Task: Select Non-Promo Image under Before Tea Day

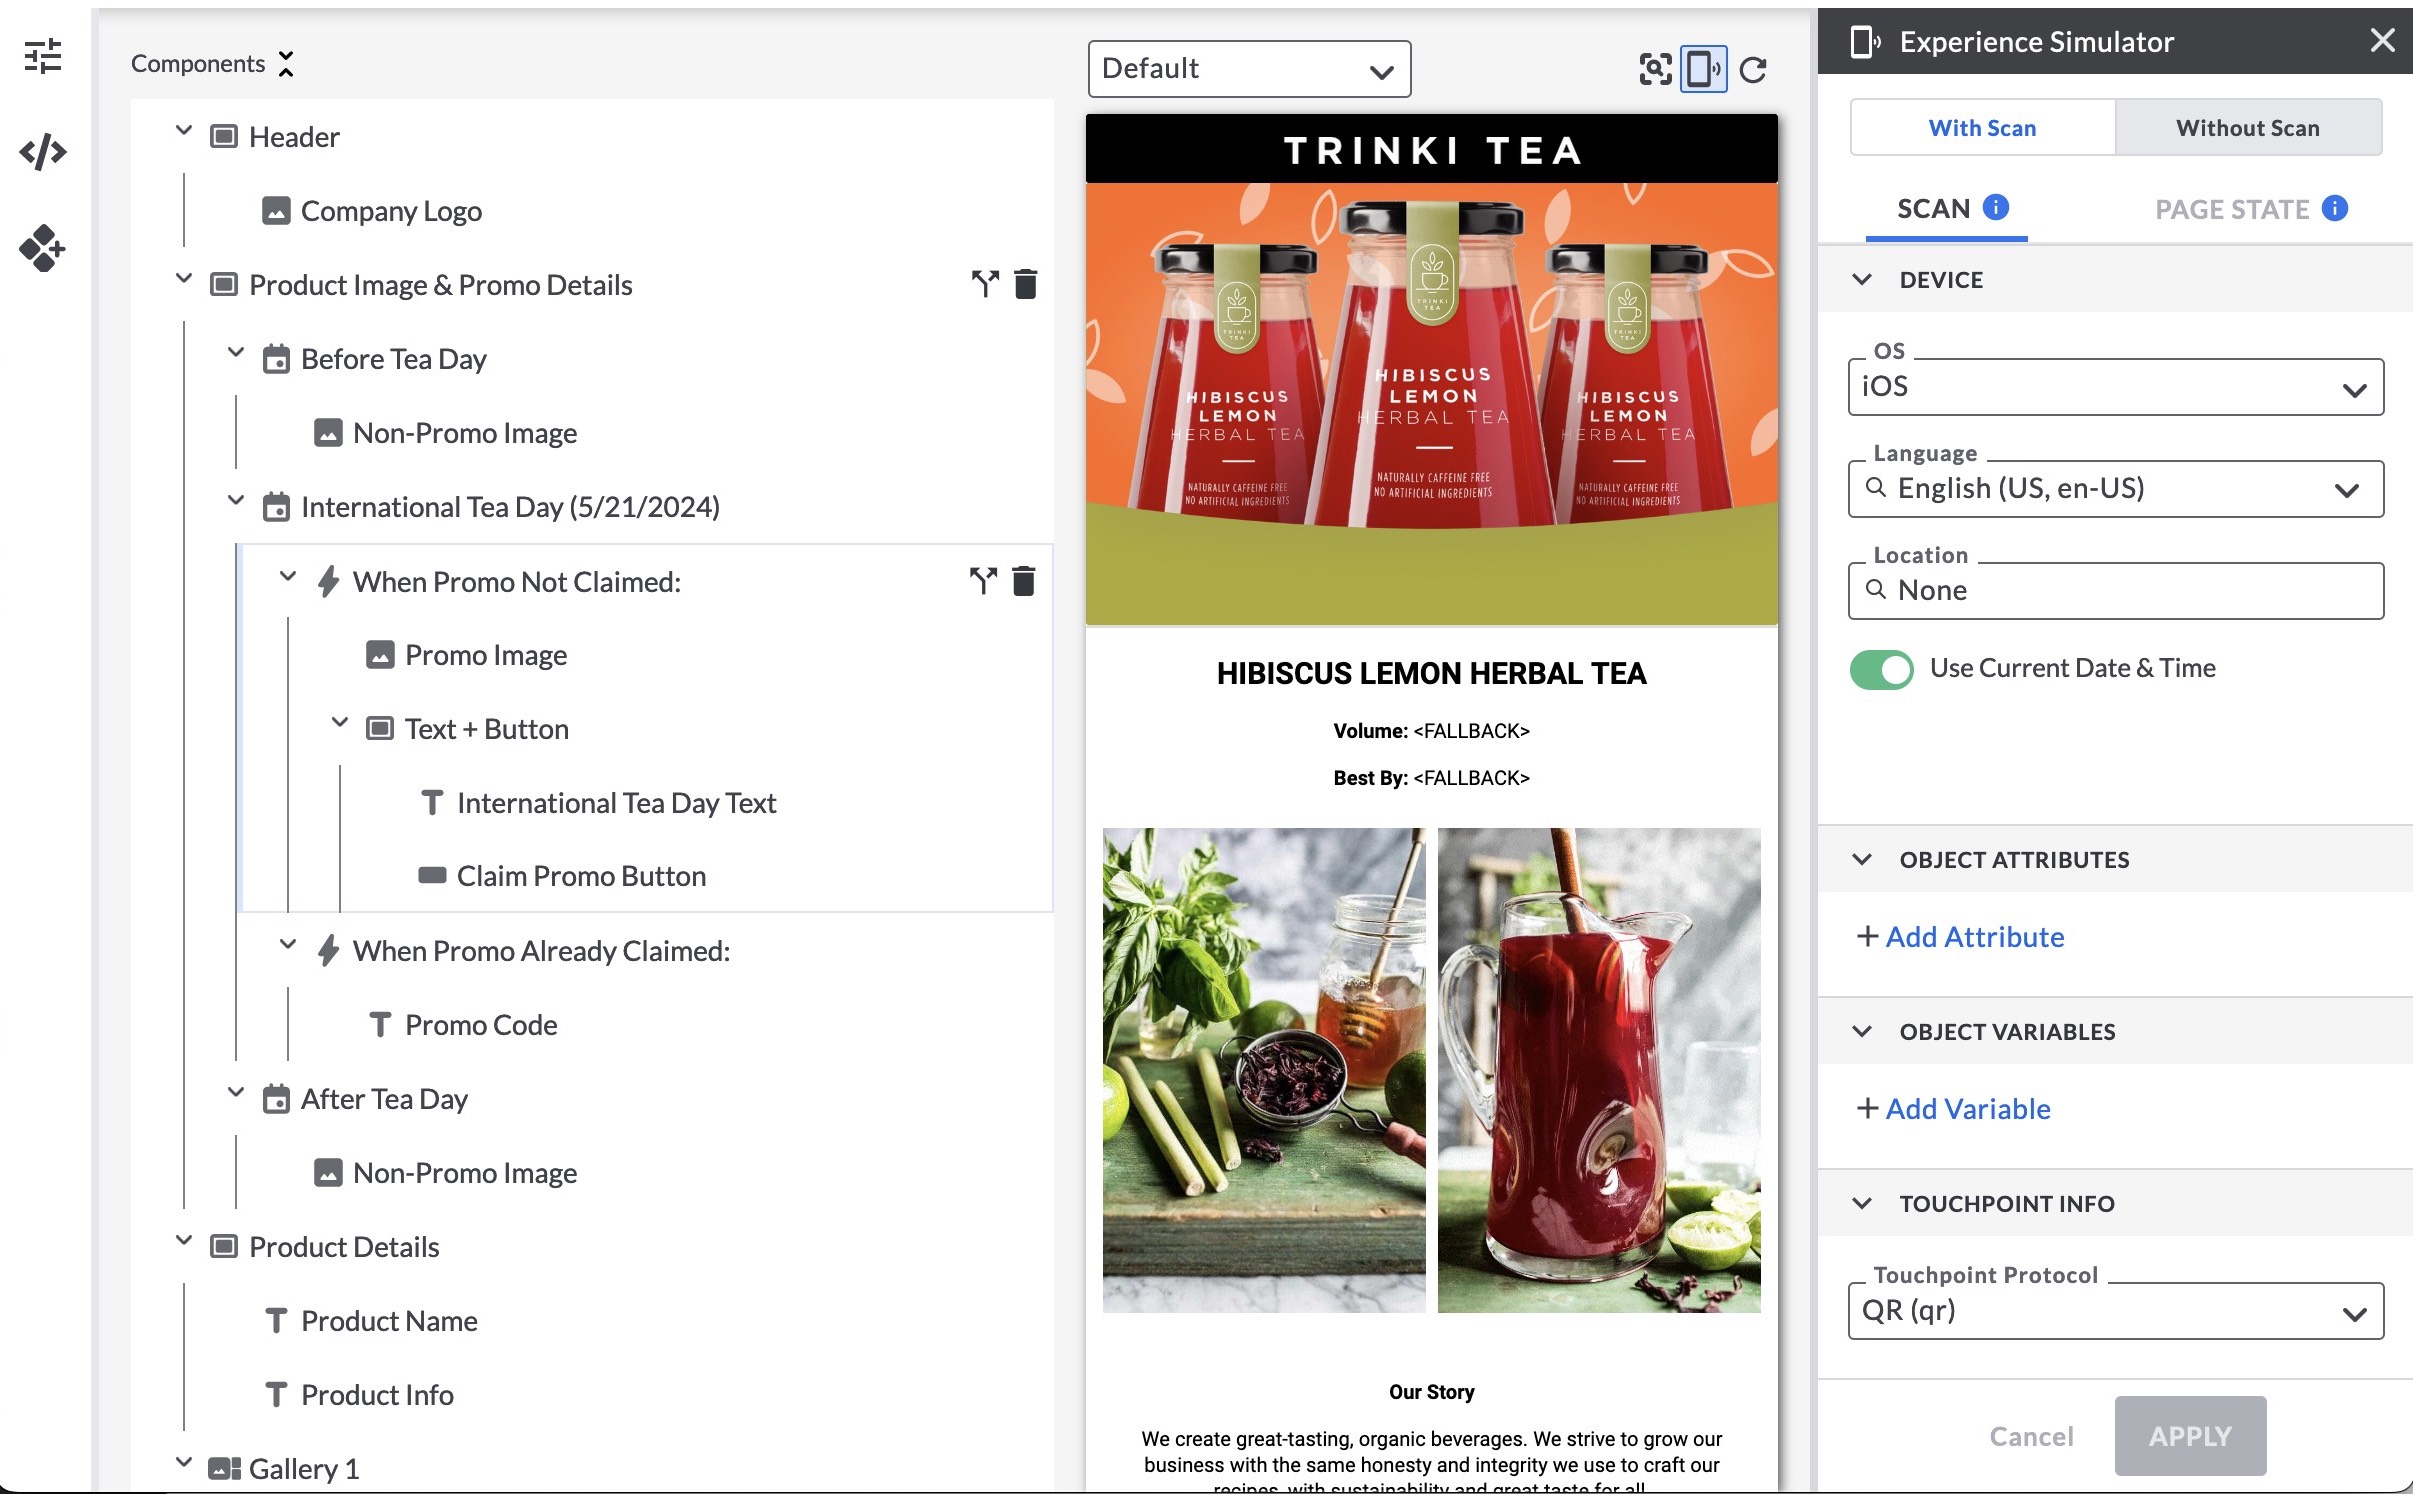Action: click(465, 433)
